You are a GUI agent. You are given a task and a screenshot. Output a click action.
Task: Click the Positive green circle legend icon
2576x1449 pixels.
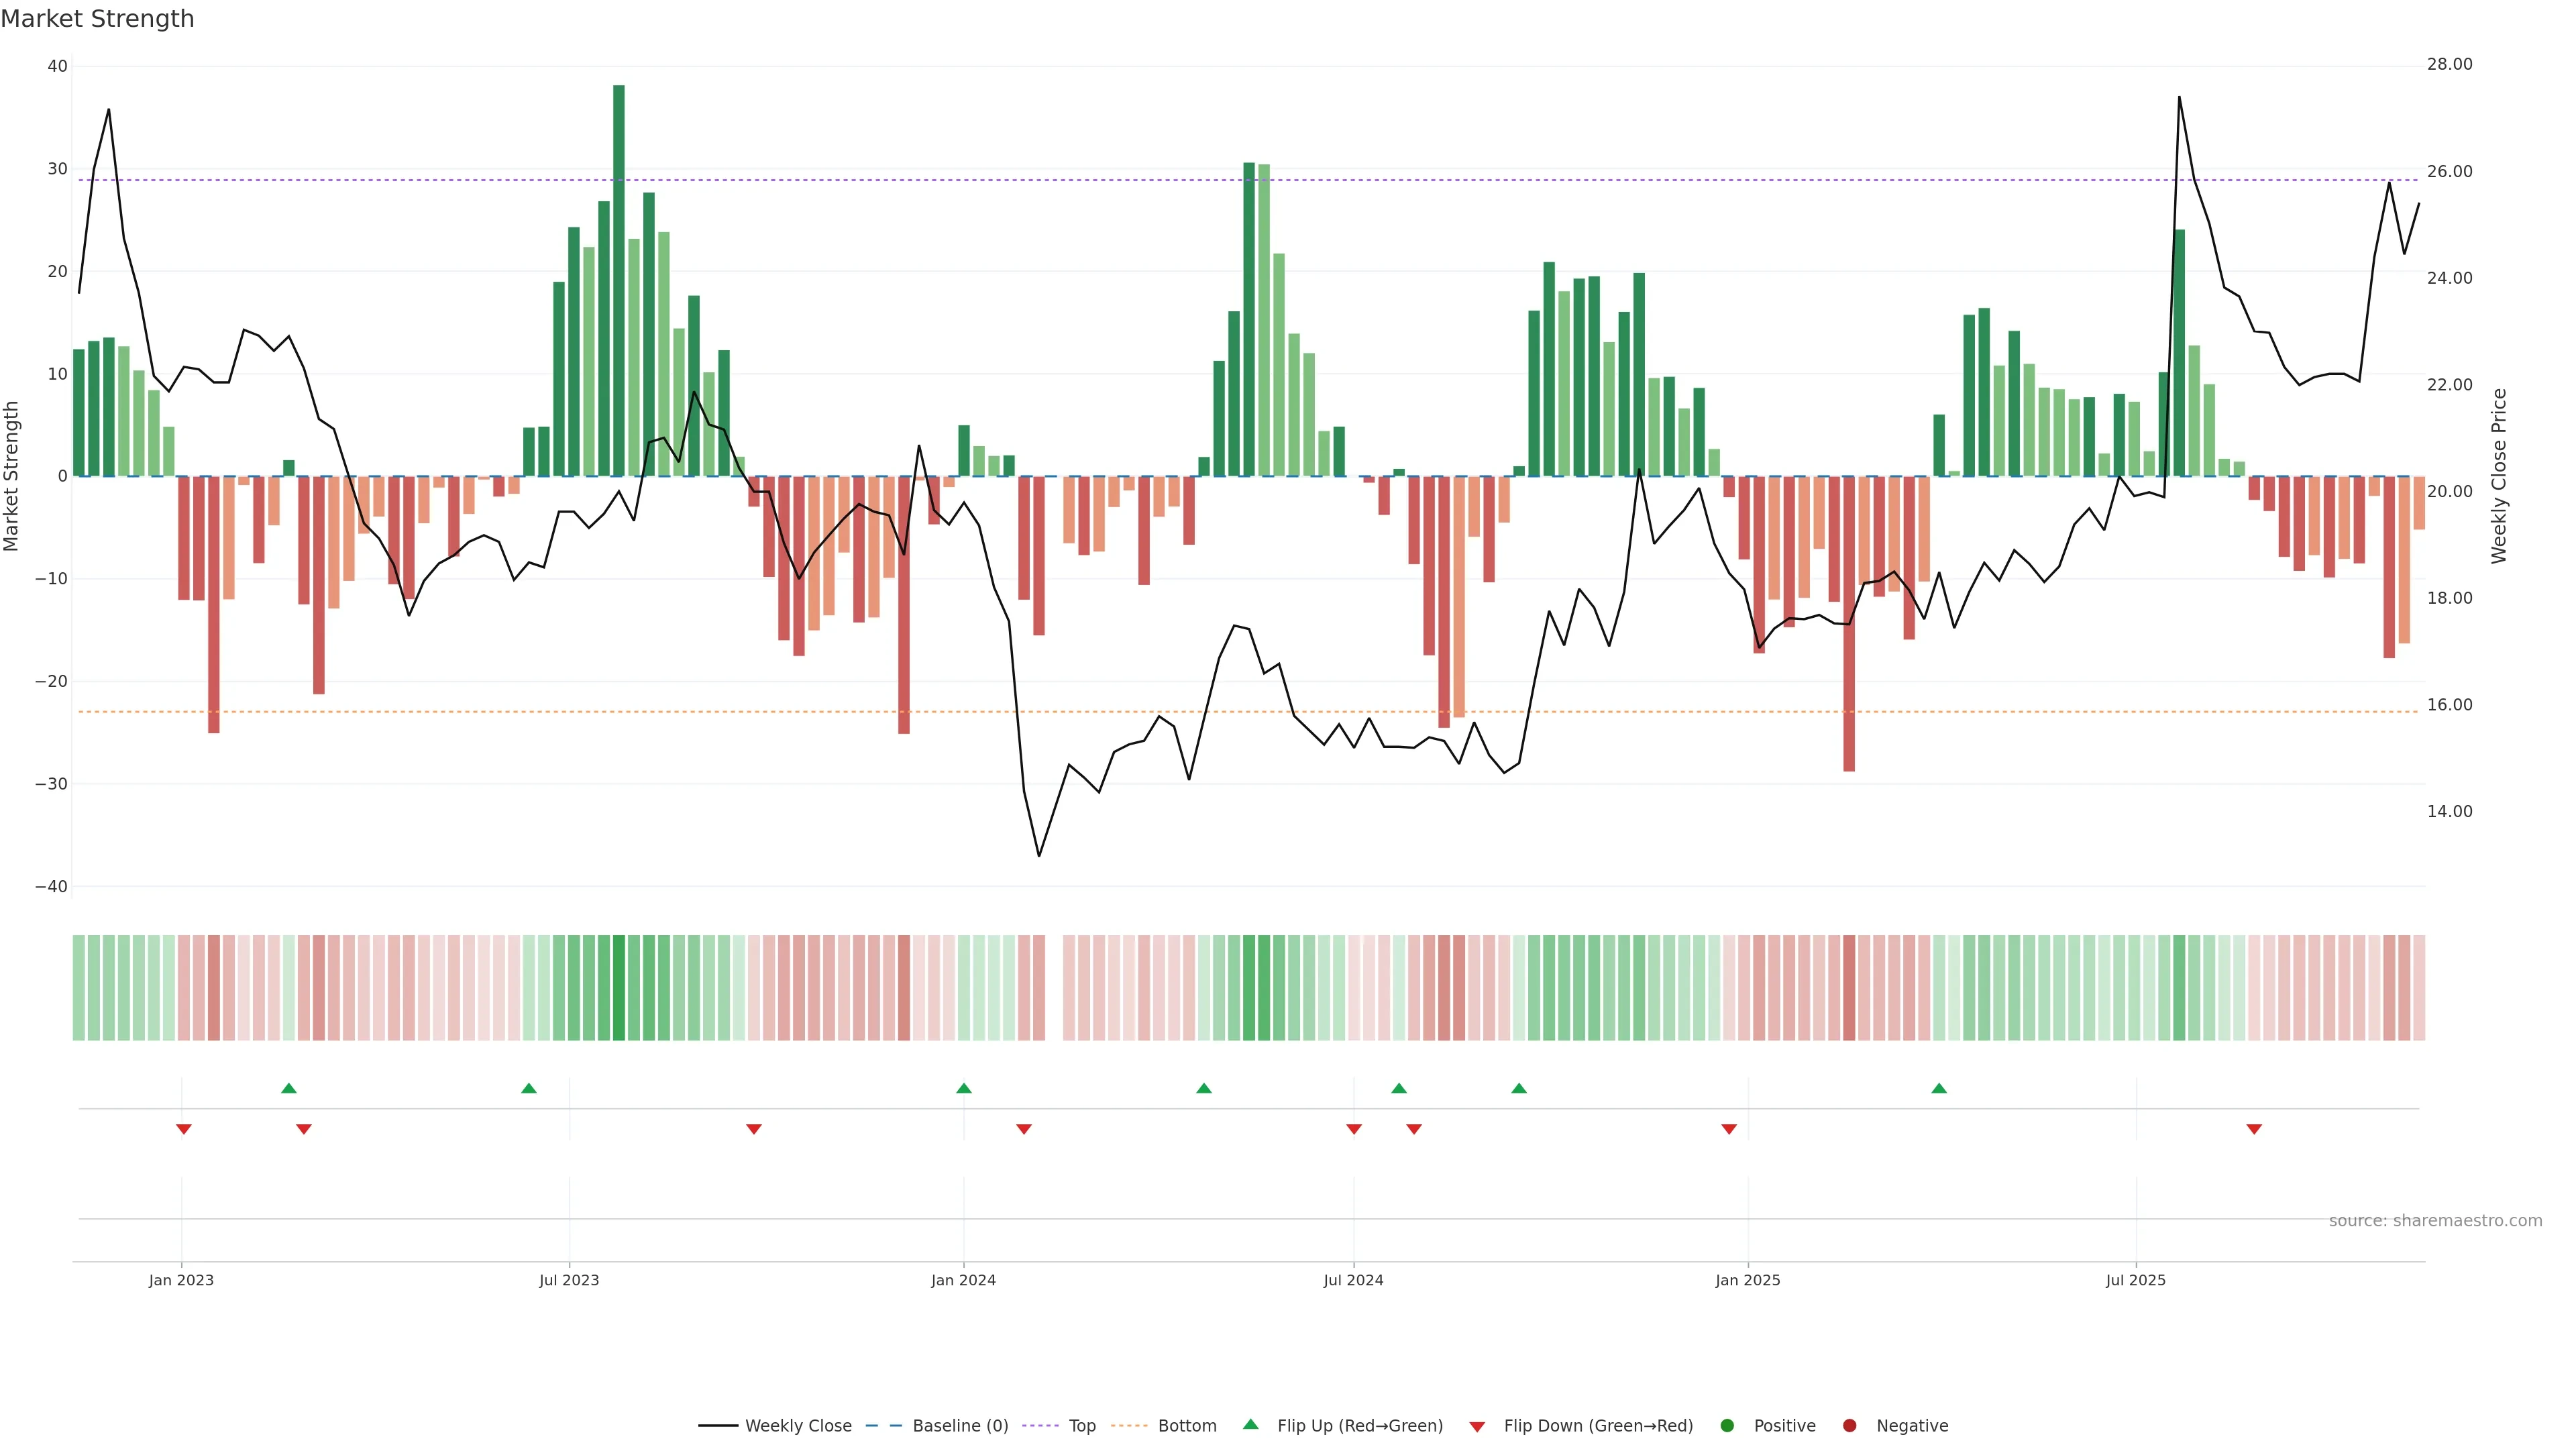(1727, 1426)
